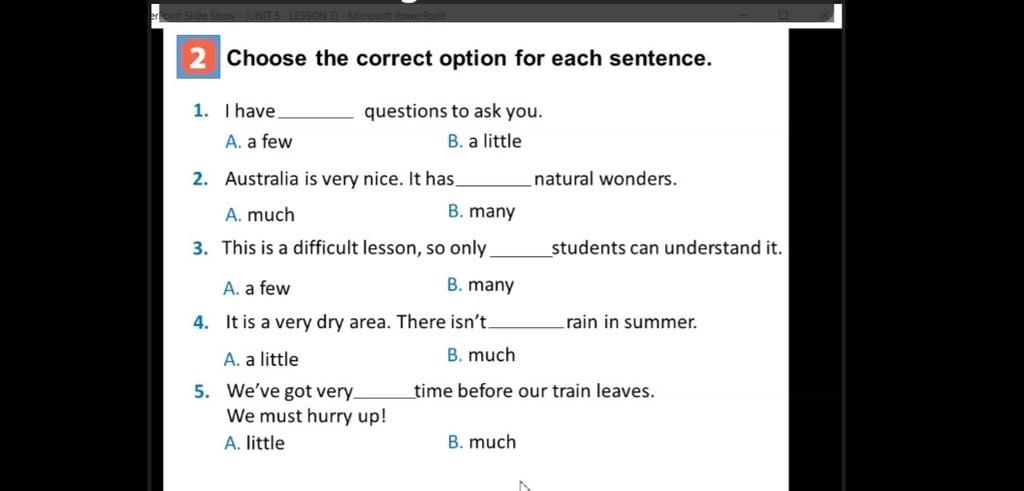Minimize the PowerPoint Slide Show window
Image resolution: width=1024 pixels, height=491 pixels.
(x=744, y=14)
